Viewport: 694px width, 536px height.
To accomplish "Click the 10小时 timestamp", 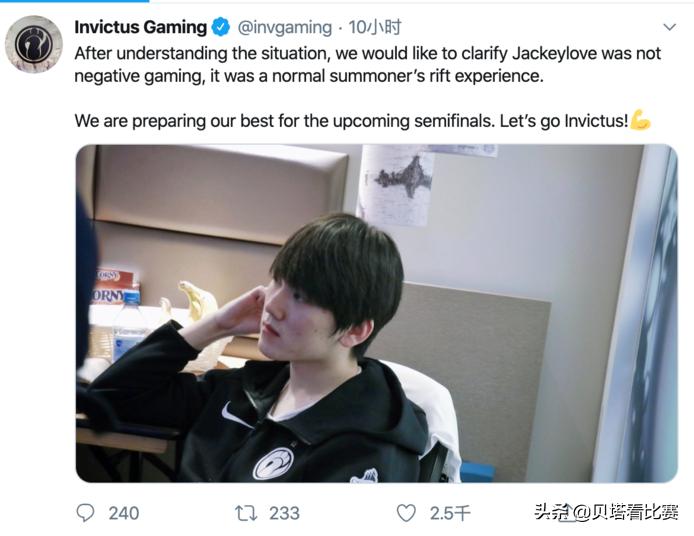I will [374, 27].
